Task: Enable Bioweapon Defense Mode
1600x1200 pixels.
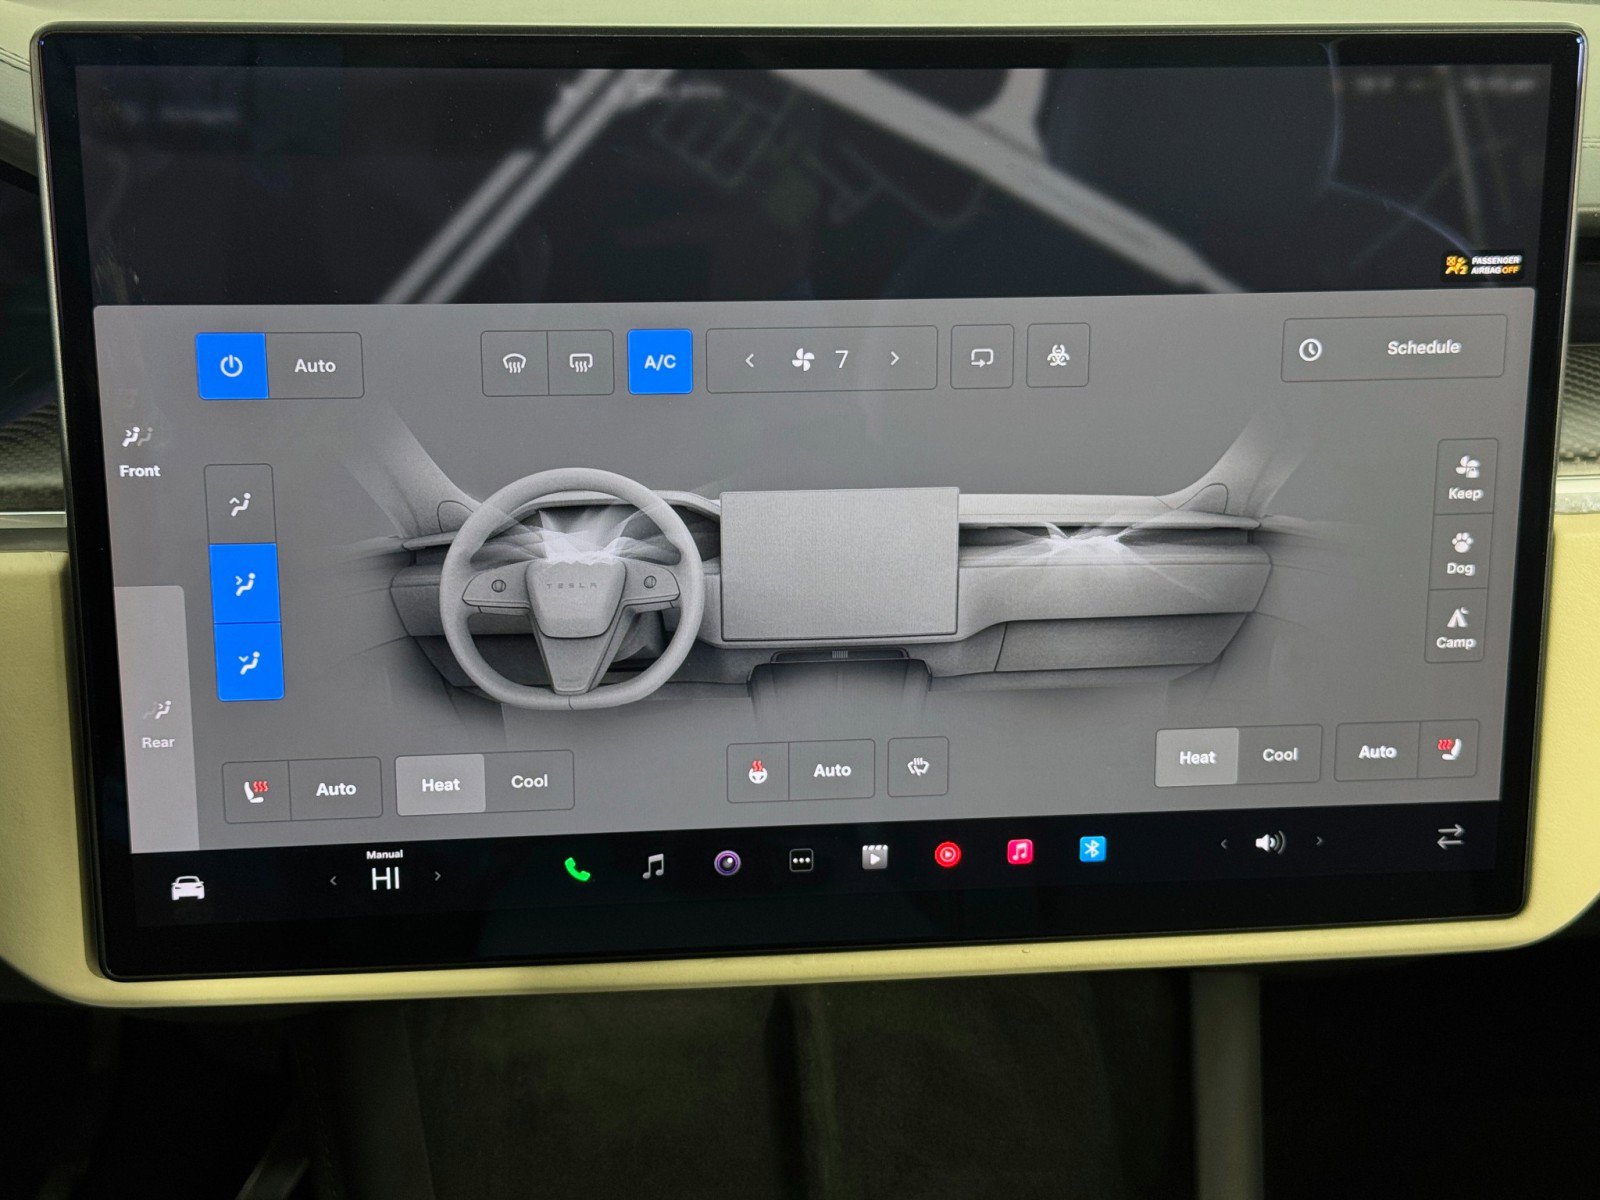Action: coord(1060,358)
